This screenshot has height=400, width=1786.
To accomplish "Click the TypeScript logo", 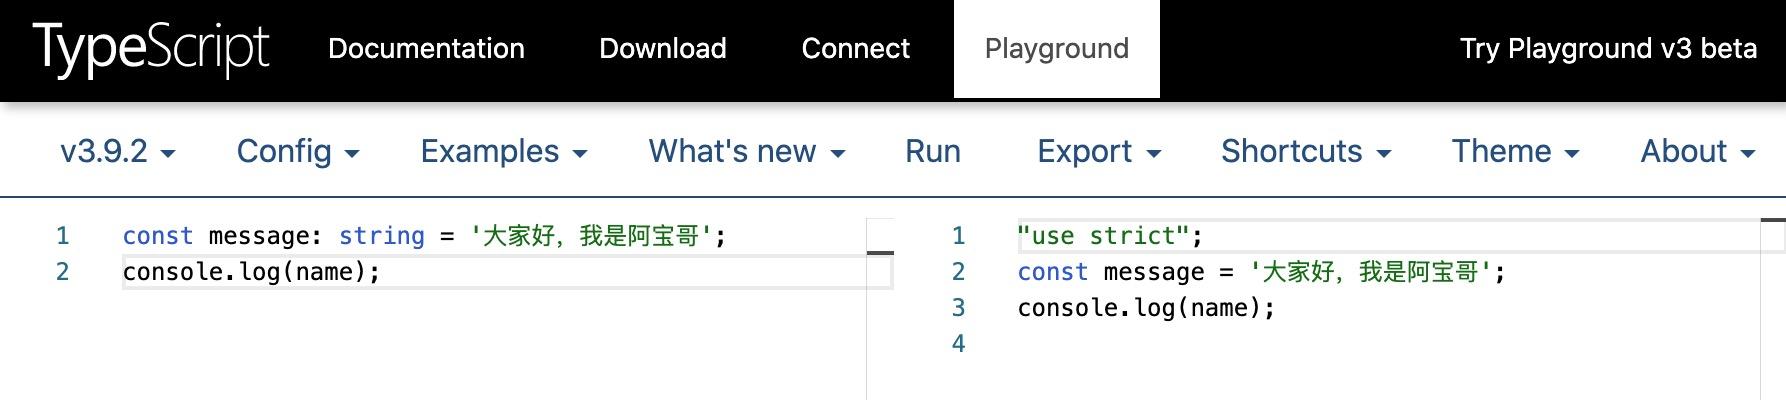I will point(151,49).
